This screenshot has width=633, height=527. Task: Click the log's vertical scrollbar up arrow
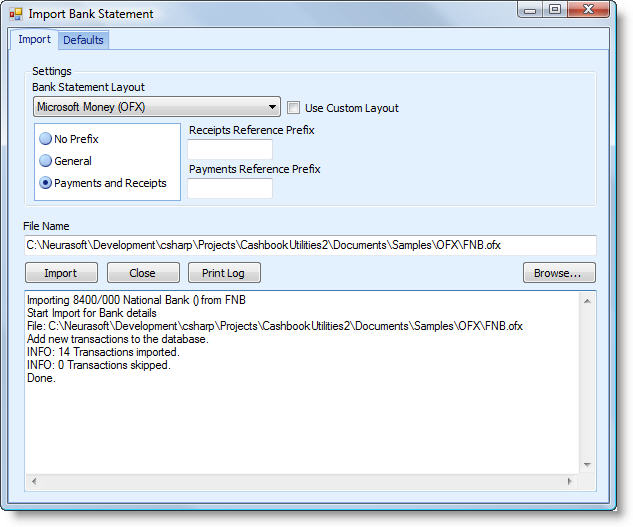pos(588,300)
